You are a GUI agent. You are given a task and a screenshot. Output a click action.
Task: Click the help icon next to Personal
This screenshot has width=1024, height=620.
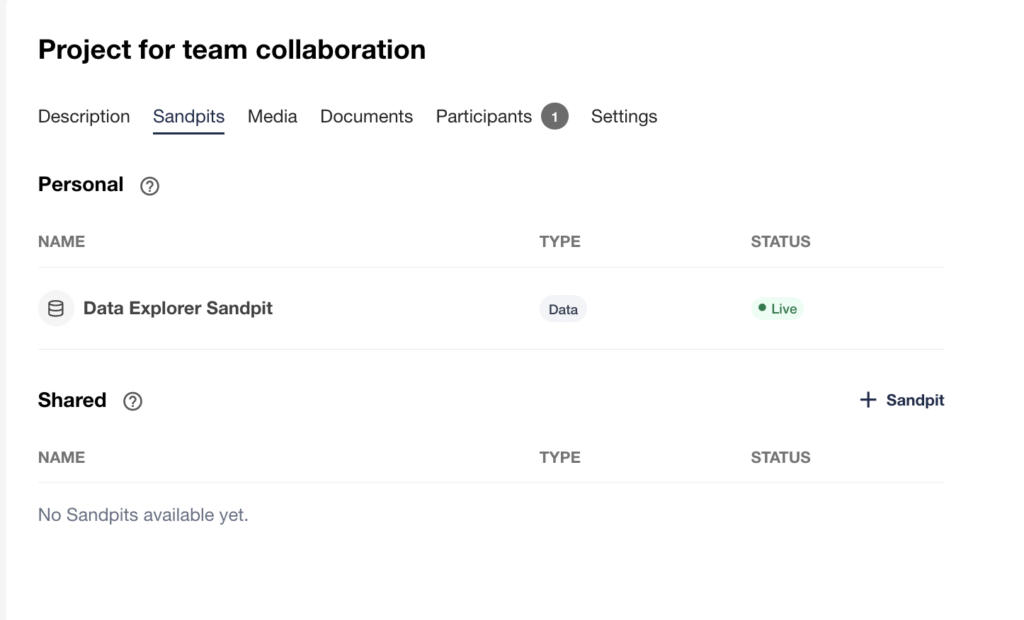[150, 186]
